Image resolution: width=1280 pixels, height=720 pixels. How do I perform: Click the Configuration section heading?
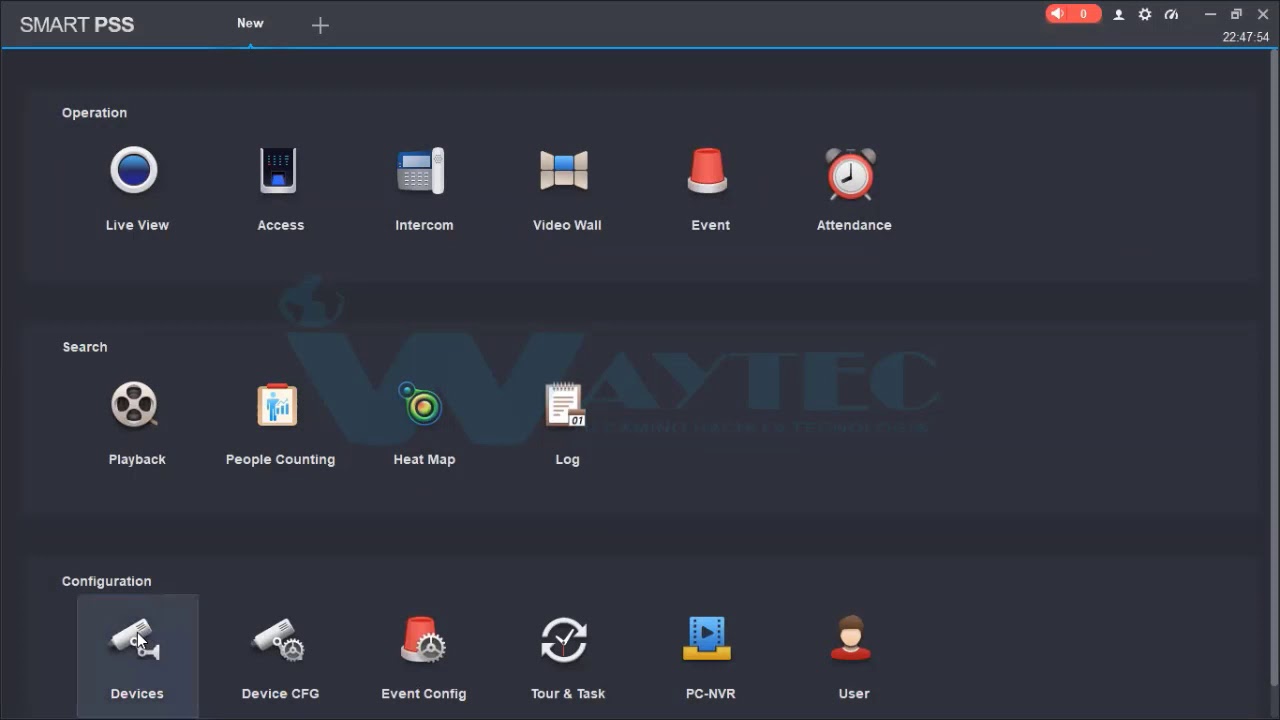107,581
